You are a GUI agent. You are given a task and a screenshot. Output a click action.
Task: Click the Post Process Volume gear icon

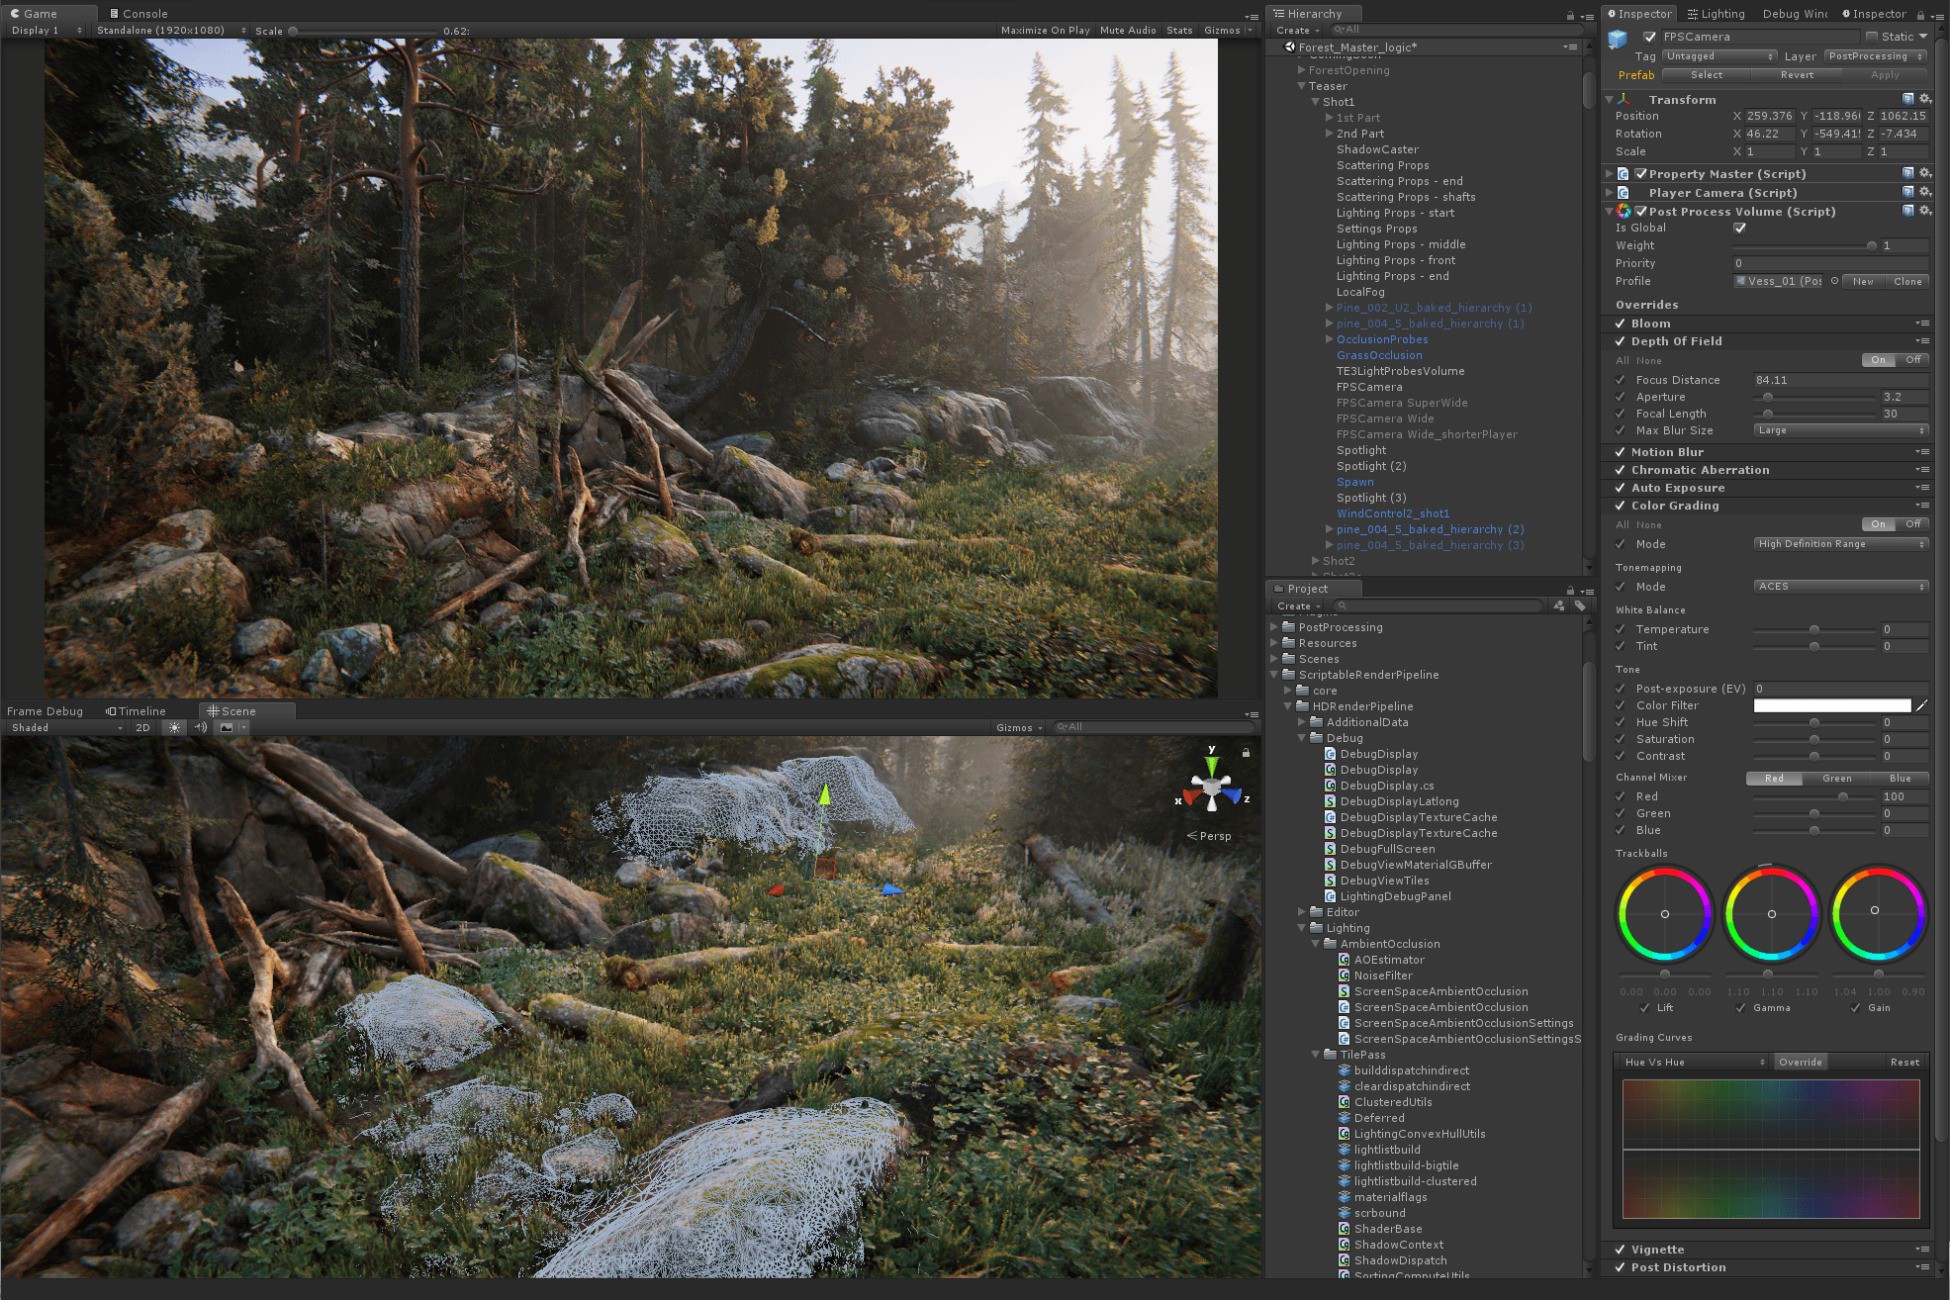click(x=1925, y=211)
